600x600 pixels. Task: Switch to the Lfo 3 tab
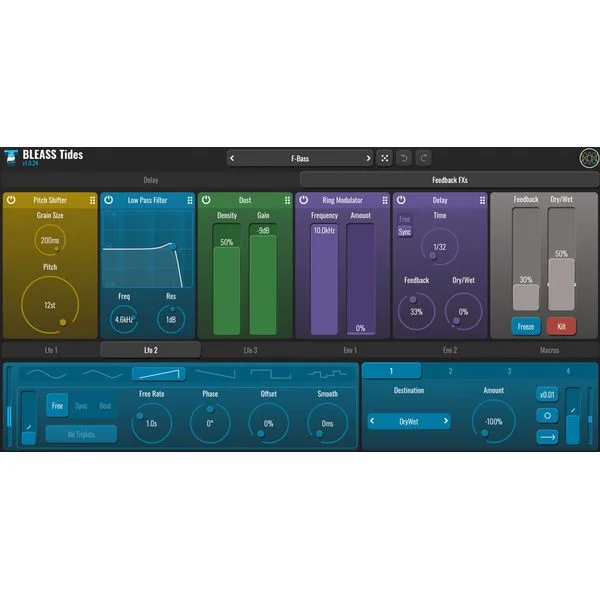tap(250, 350)
